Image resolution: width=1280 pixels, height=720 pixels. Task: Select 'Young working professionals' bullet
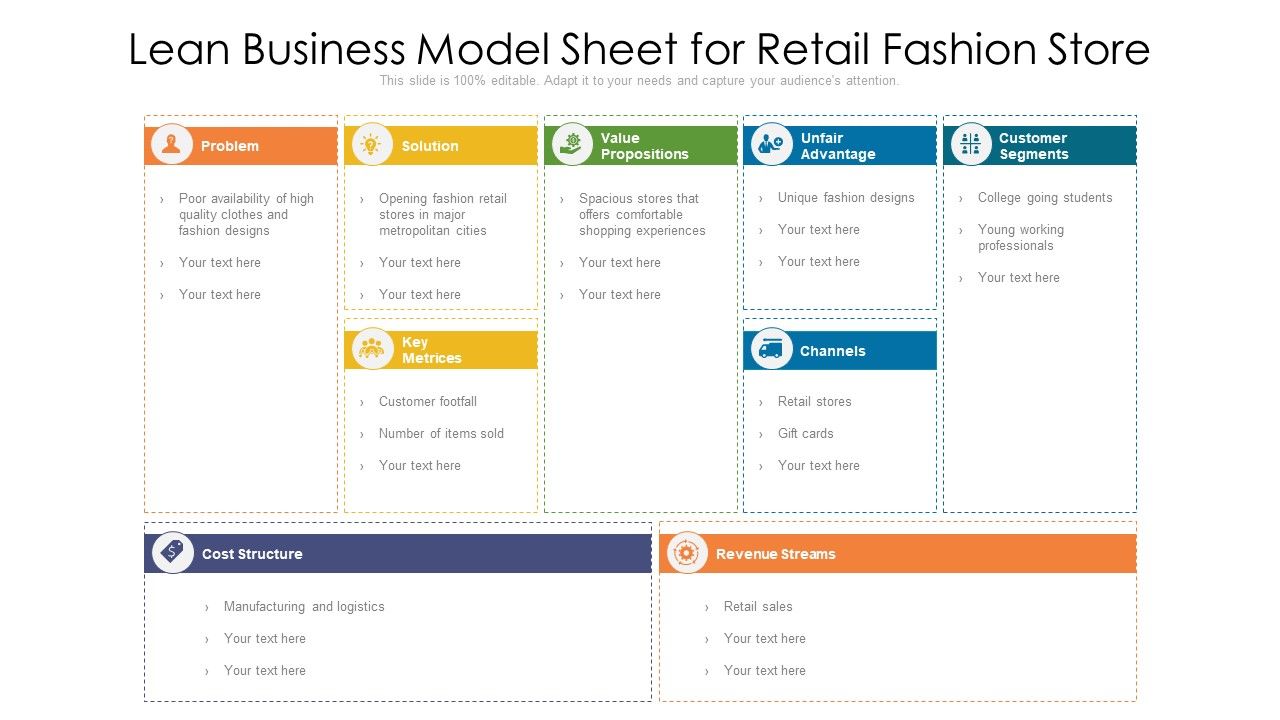tap(1021, 238)
